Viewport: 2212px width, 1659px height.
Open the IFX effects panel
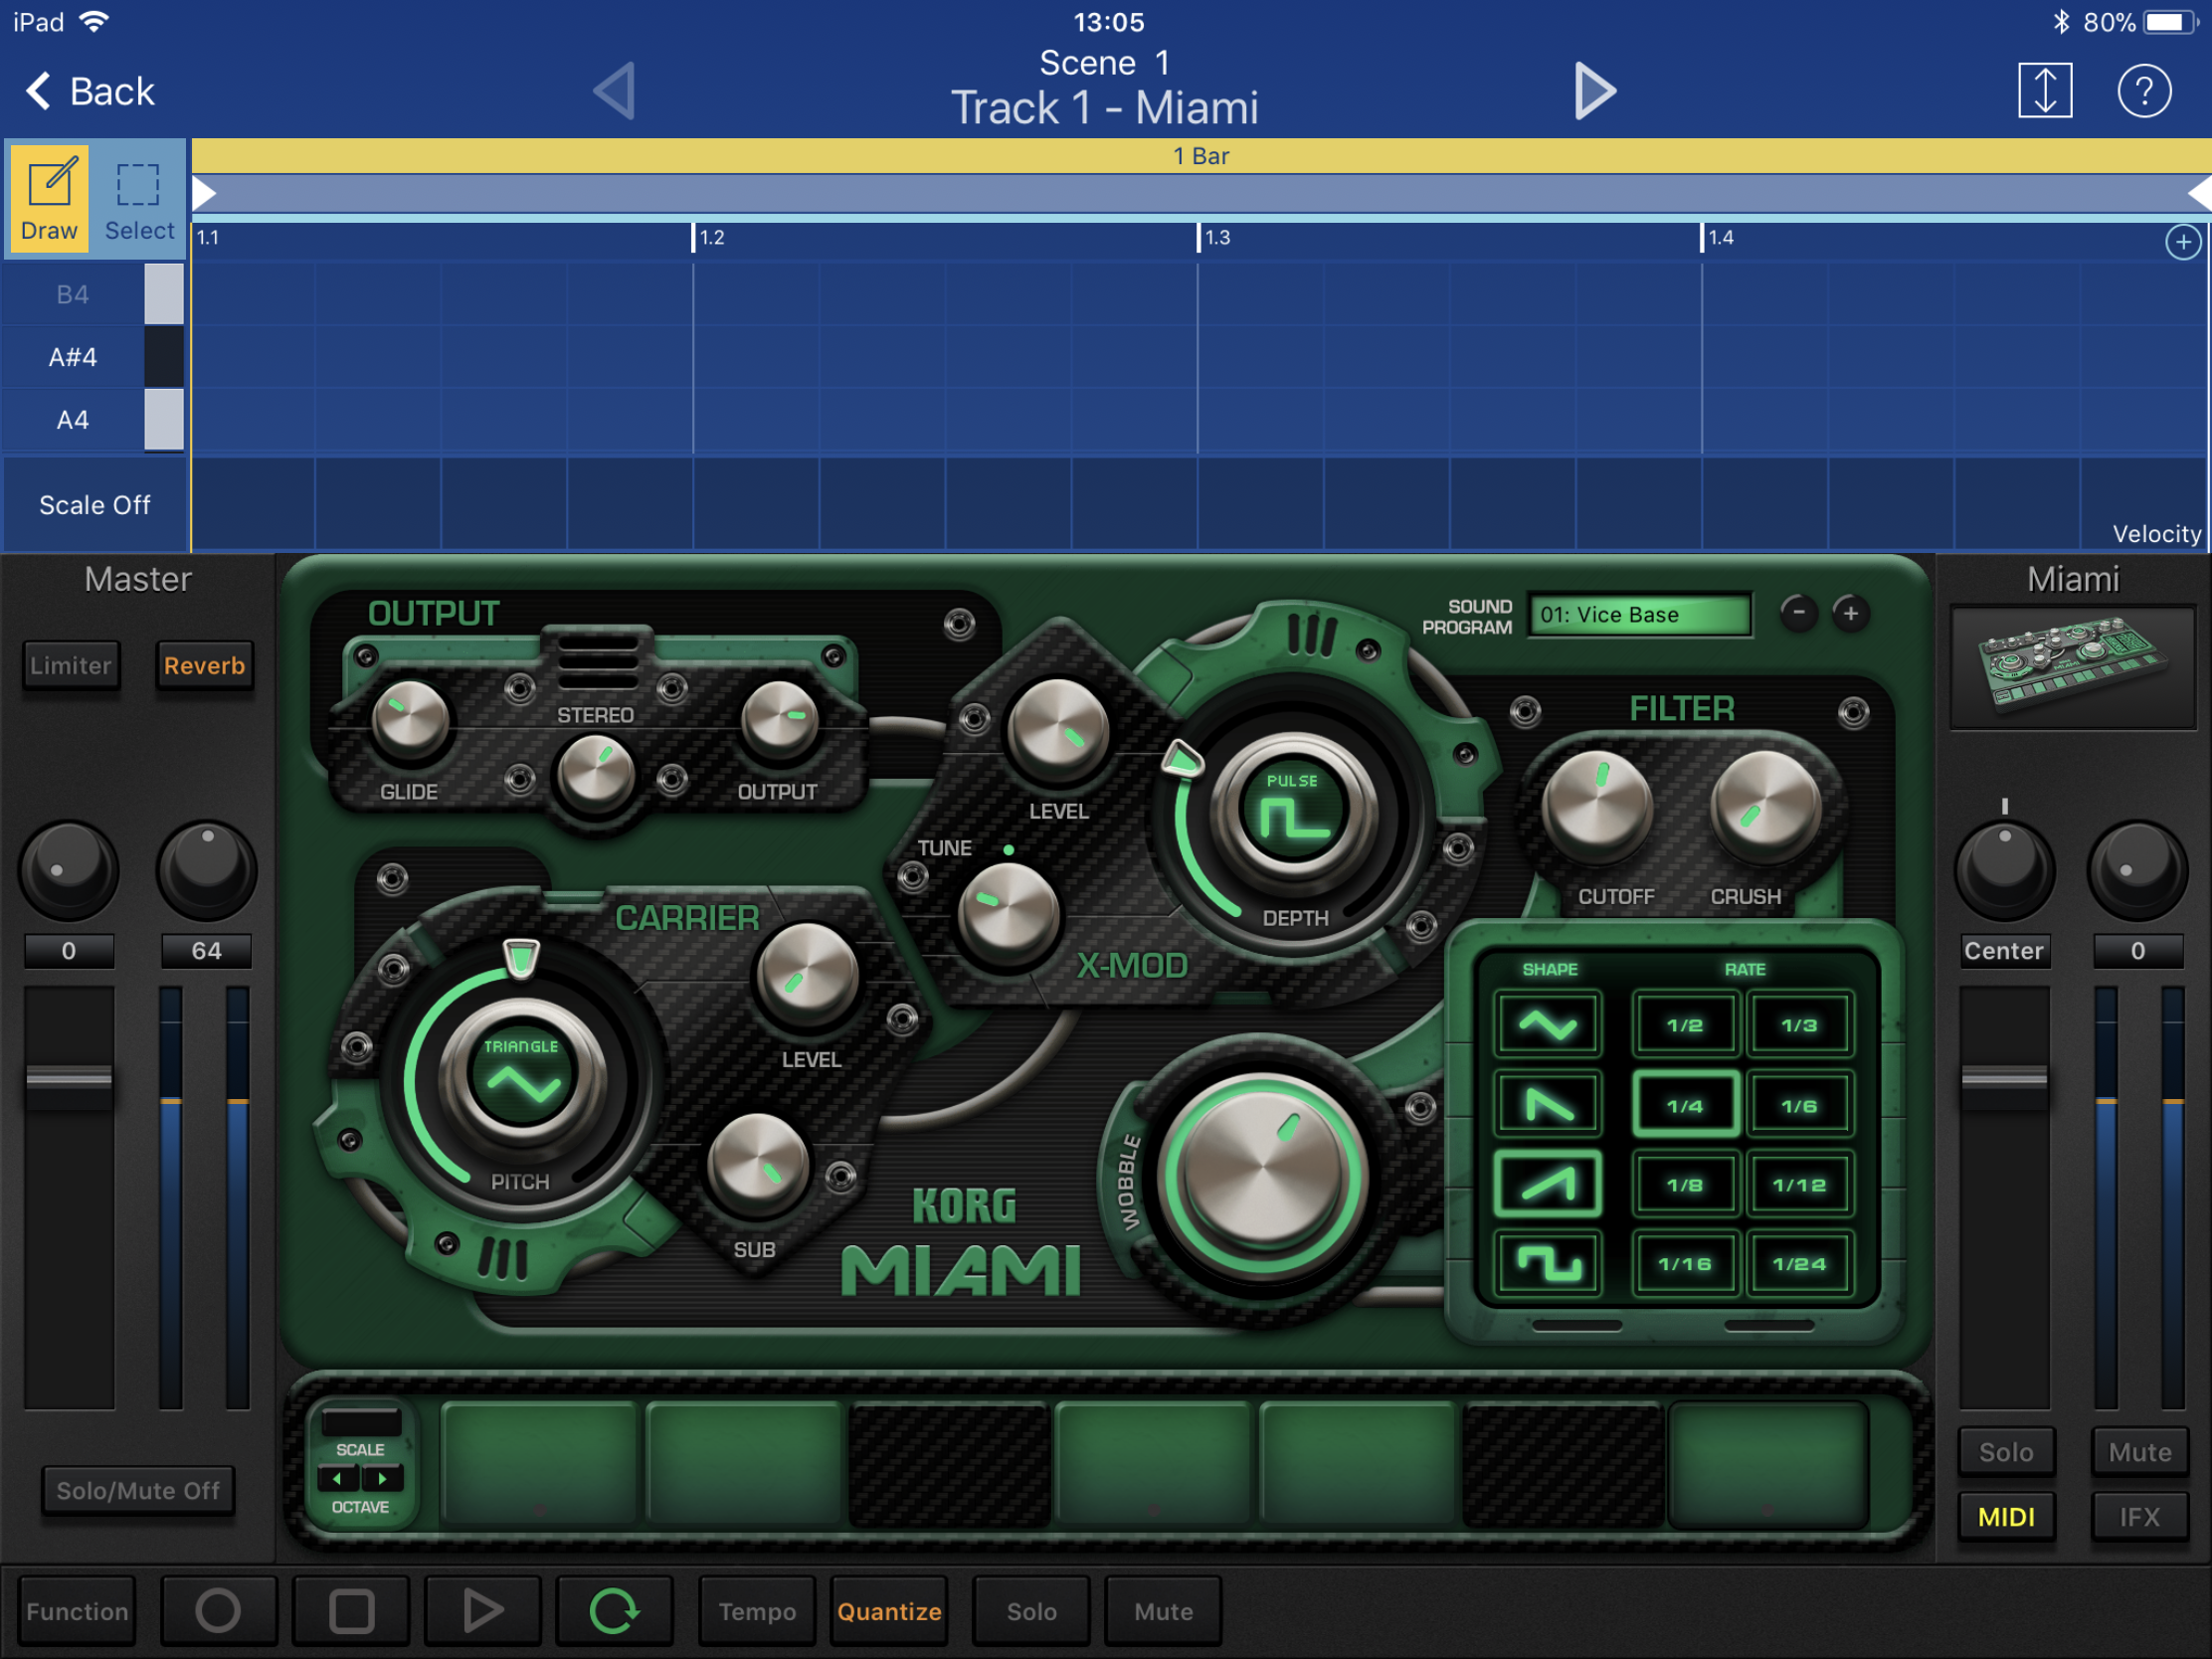tap(2140, 1517)
